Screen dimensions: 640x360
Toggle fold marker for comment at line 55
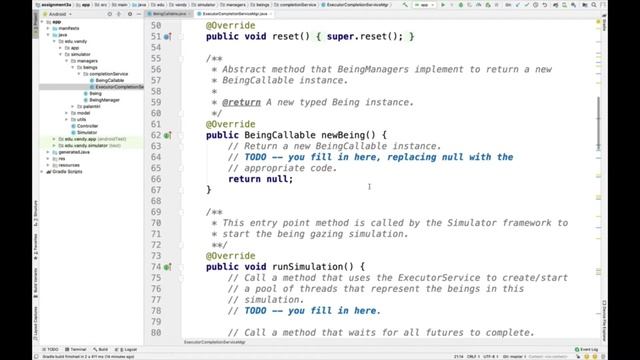point(181,58)
